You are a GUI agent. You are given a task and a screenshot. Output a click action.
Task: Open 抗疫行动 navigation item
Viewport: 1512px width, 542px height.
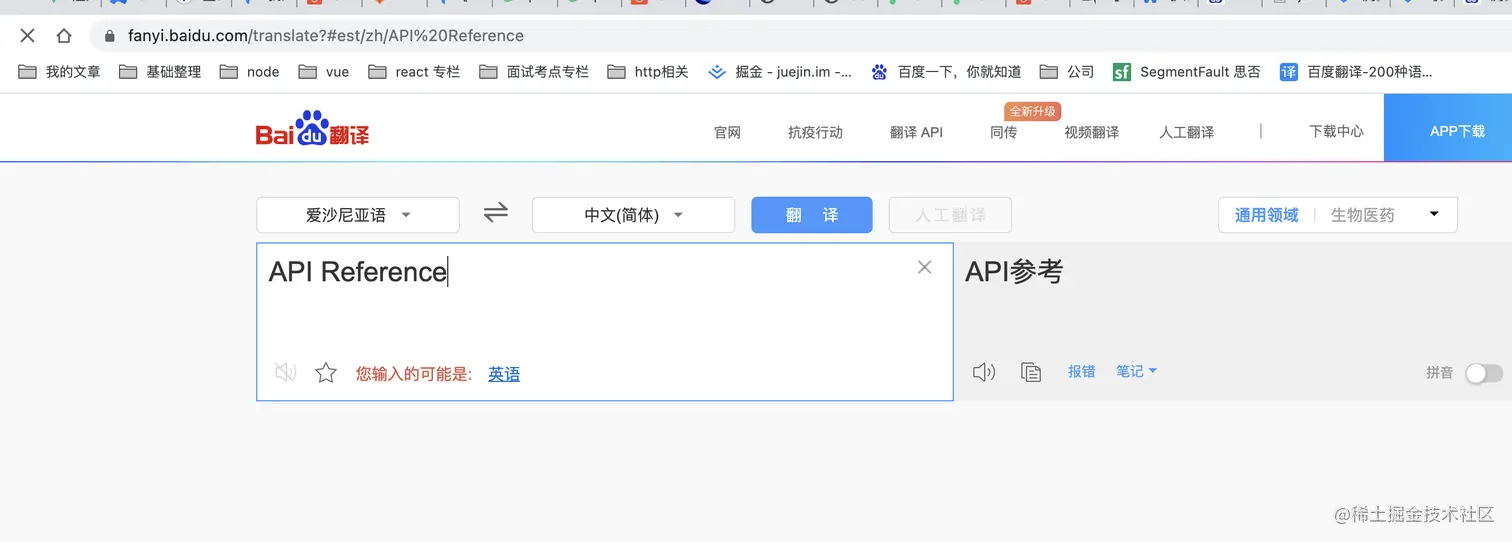coord(815,132)
